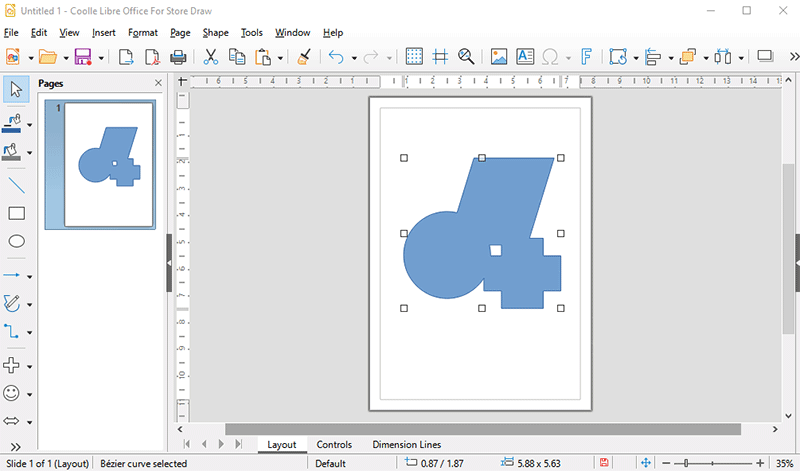Image resolution: width=800 pixels, height=471 pixels.
Task: Select the Rectangle drawing tool
Action: pos(16,213)
